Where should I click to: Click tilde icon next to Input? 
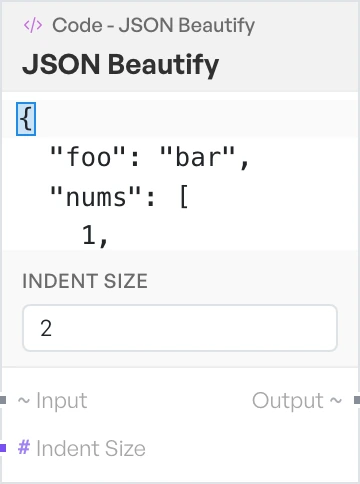tap(24, 400)
